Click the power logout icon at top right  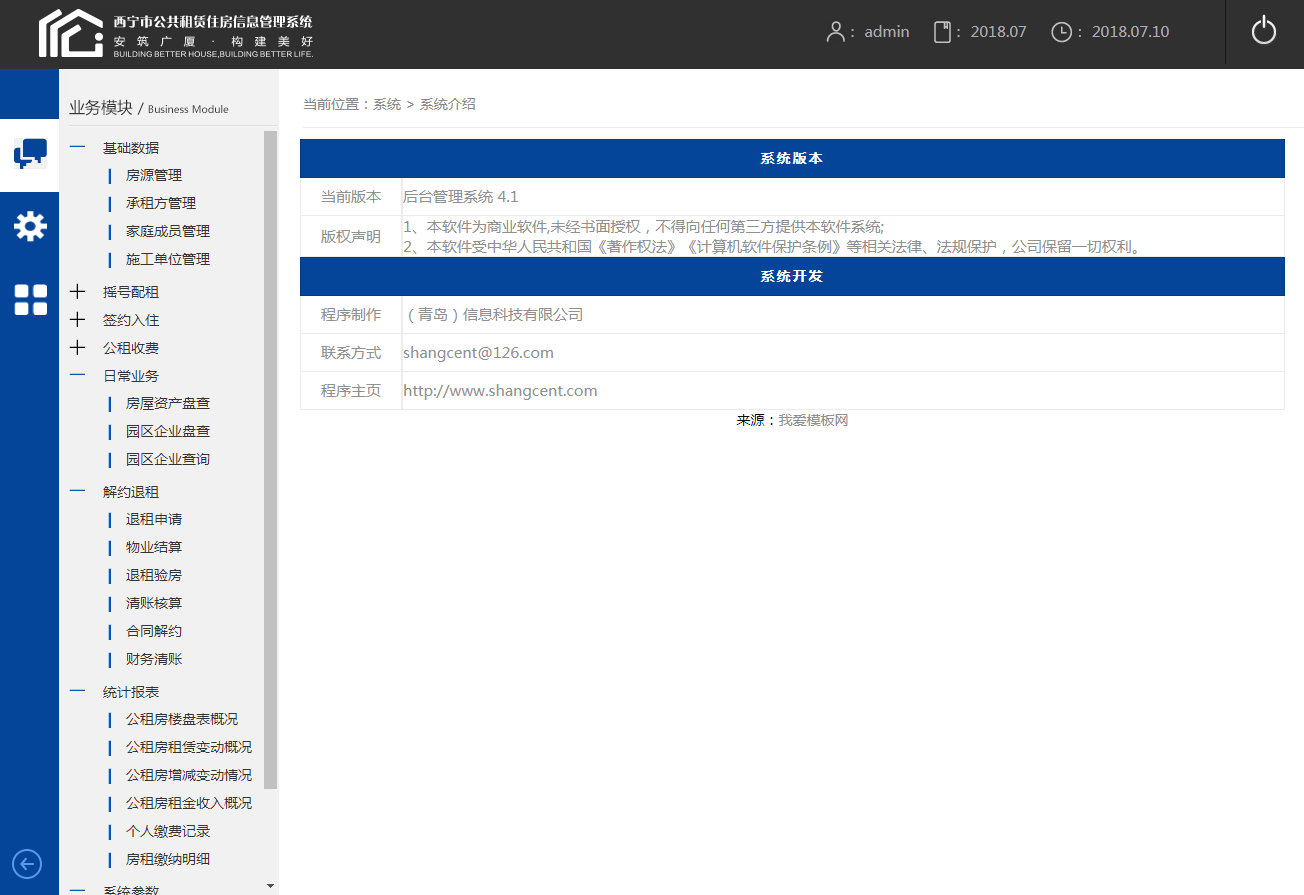tap(1263, 31)
